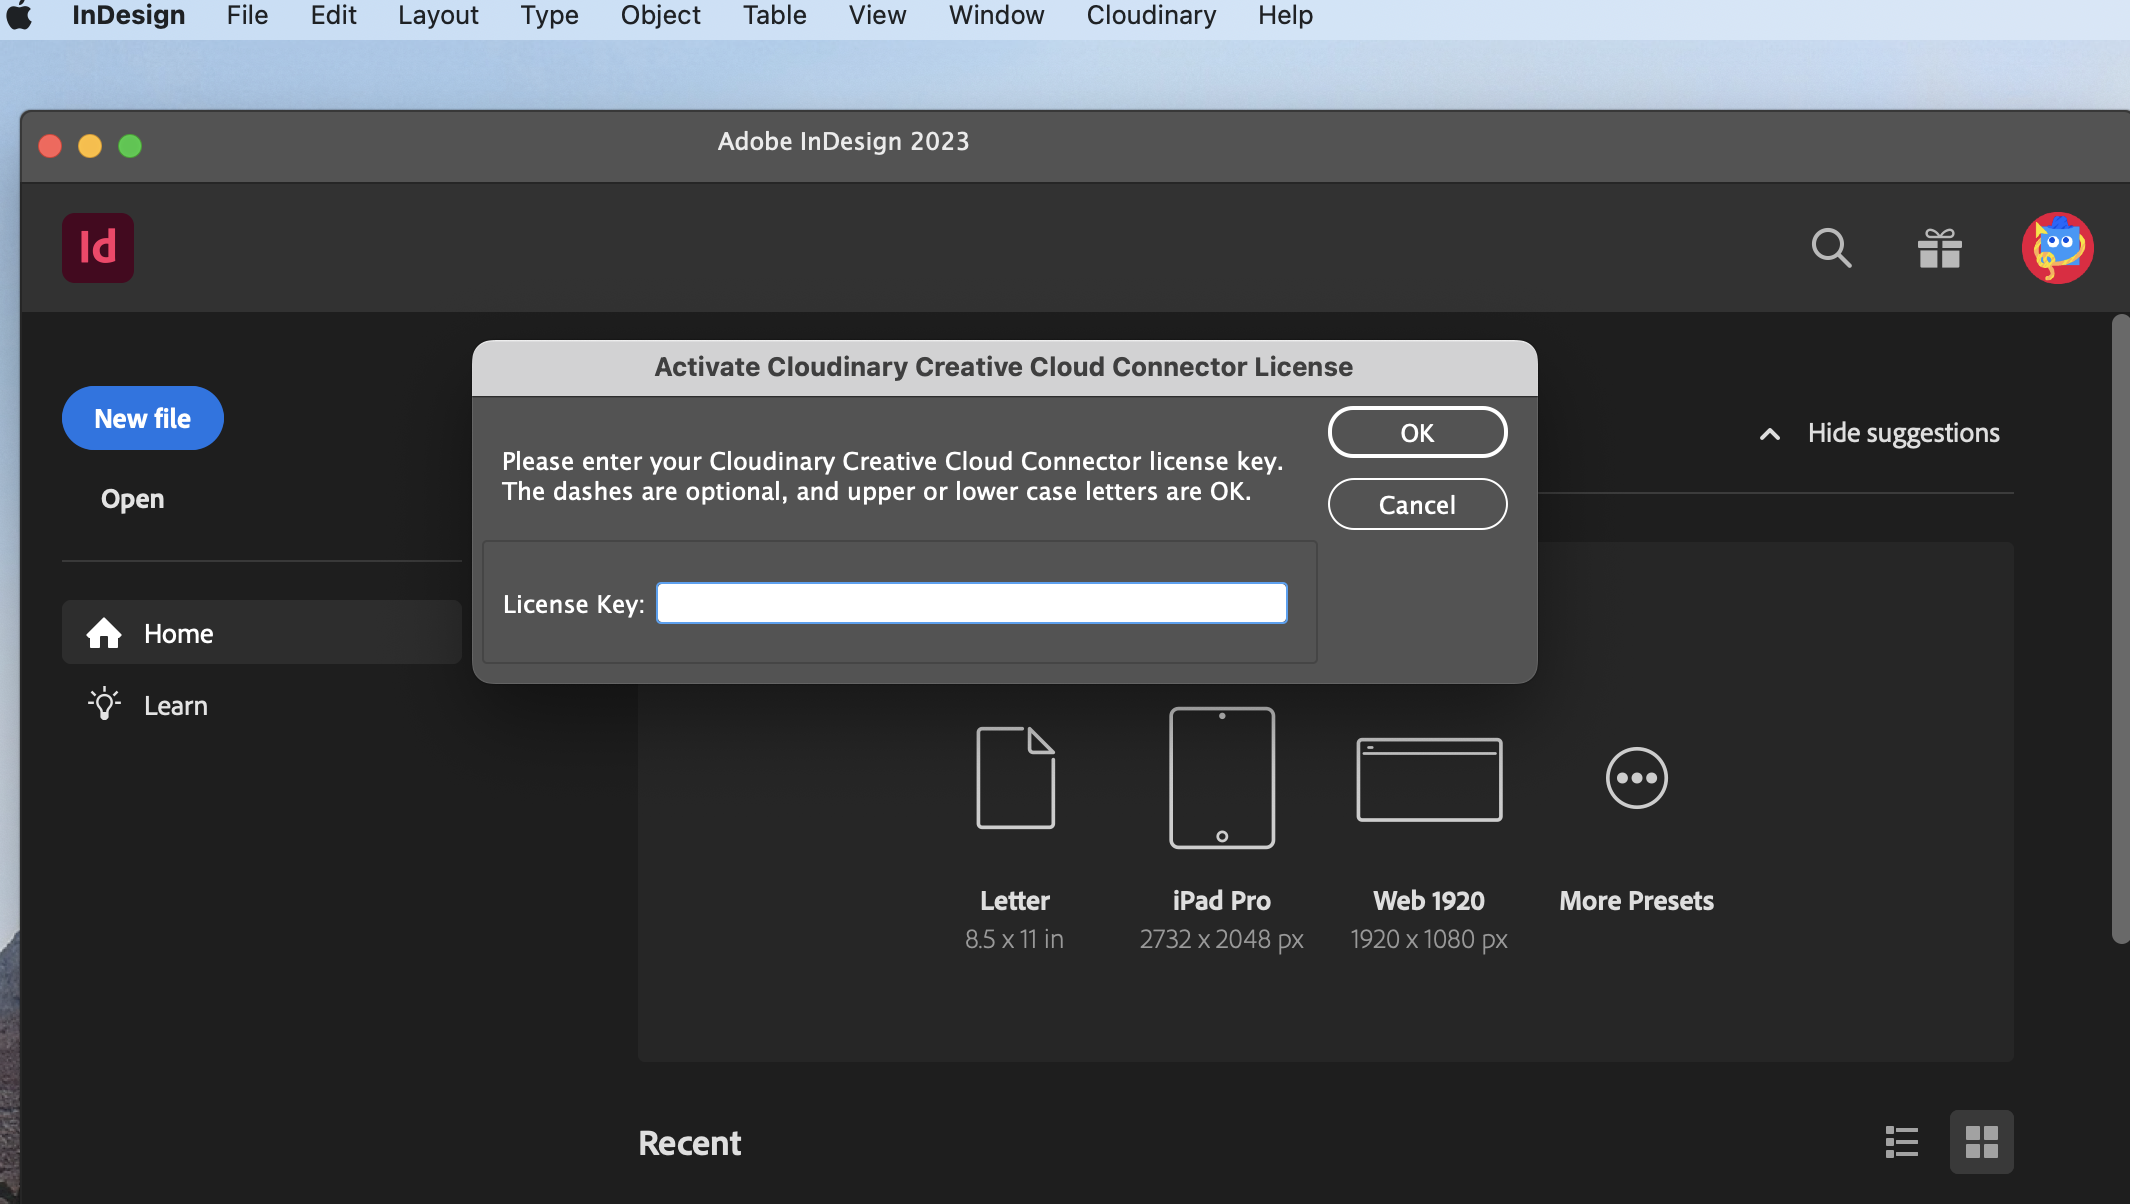The height and width of the screenshot is (1204, 2130).
Task: Open the Apple menu
Action: tap(18, 16)
